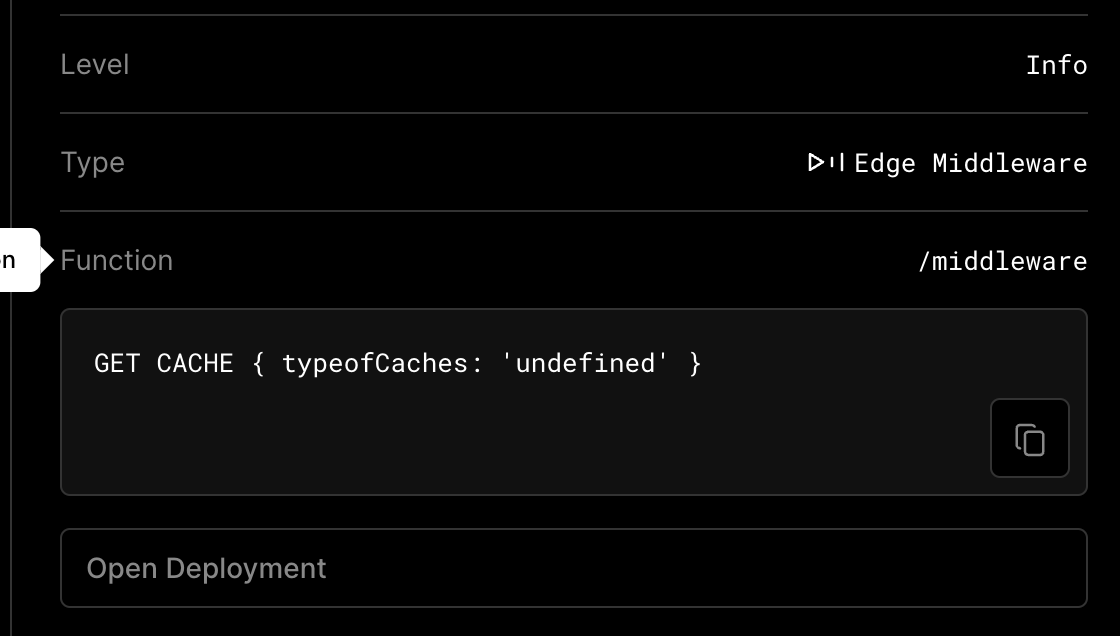This screenshot has height=636, width=1120.
Task: Click the Function row label
Action: (117, 260)
